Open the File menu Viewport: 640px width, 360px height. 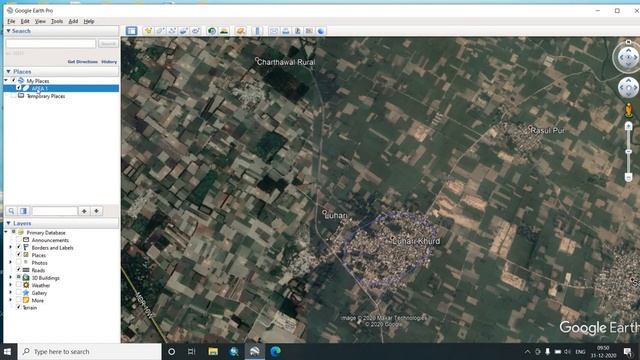click(x=11, y=21)
